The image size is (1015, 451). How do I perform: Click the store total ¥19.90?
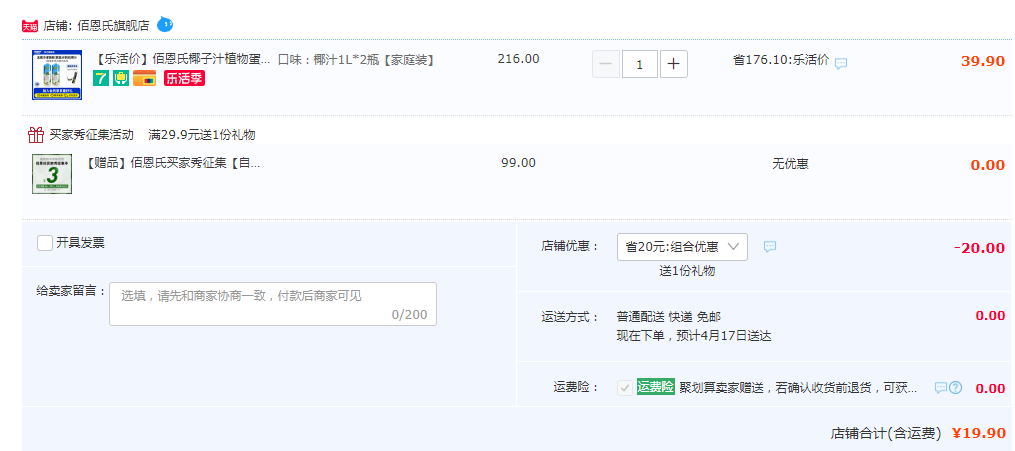[x=979, y=432]
